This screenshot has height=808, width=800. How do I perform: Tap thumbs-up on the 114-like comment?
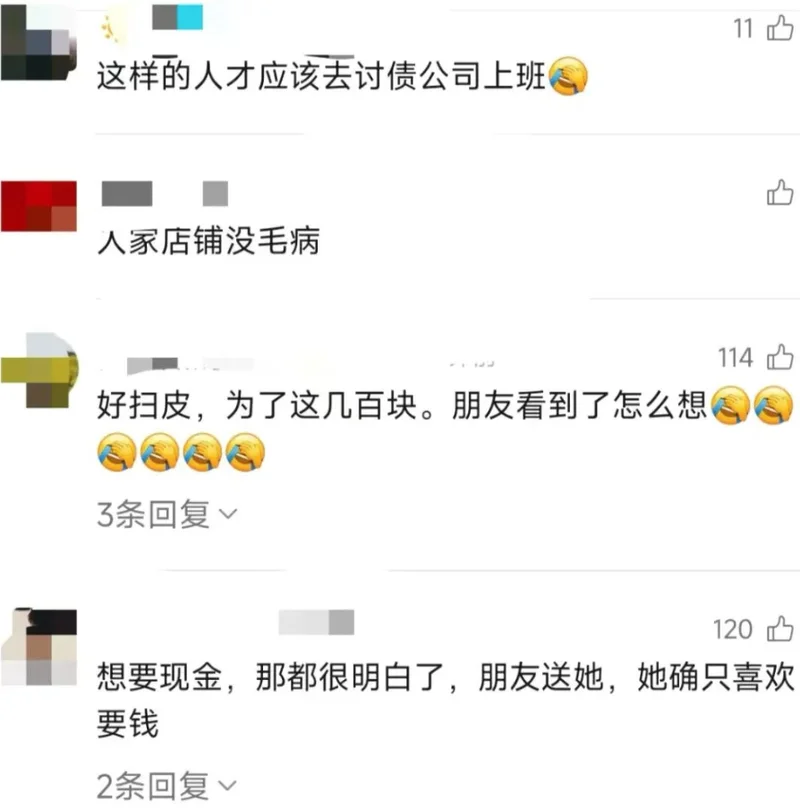780,357
